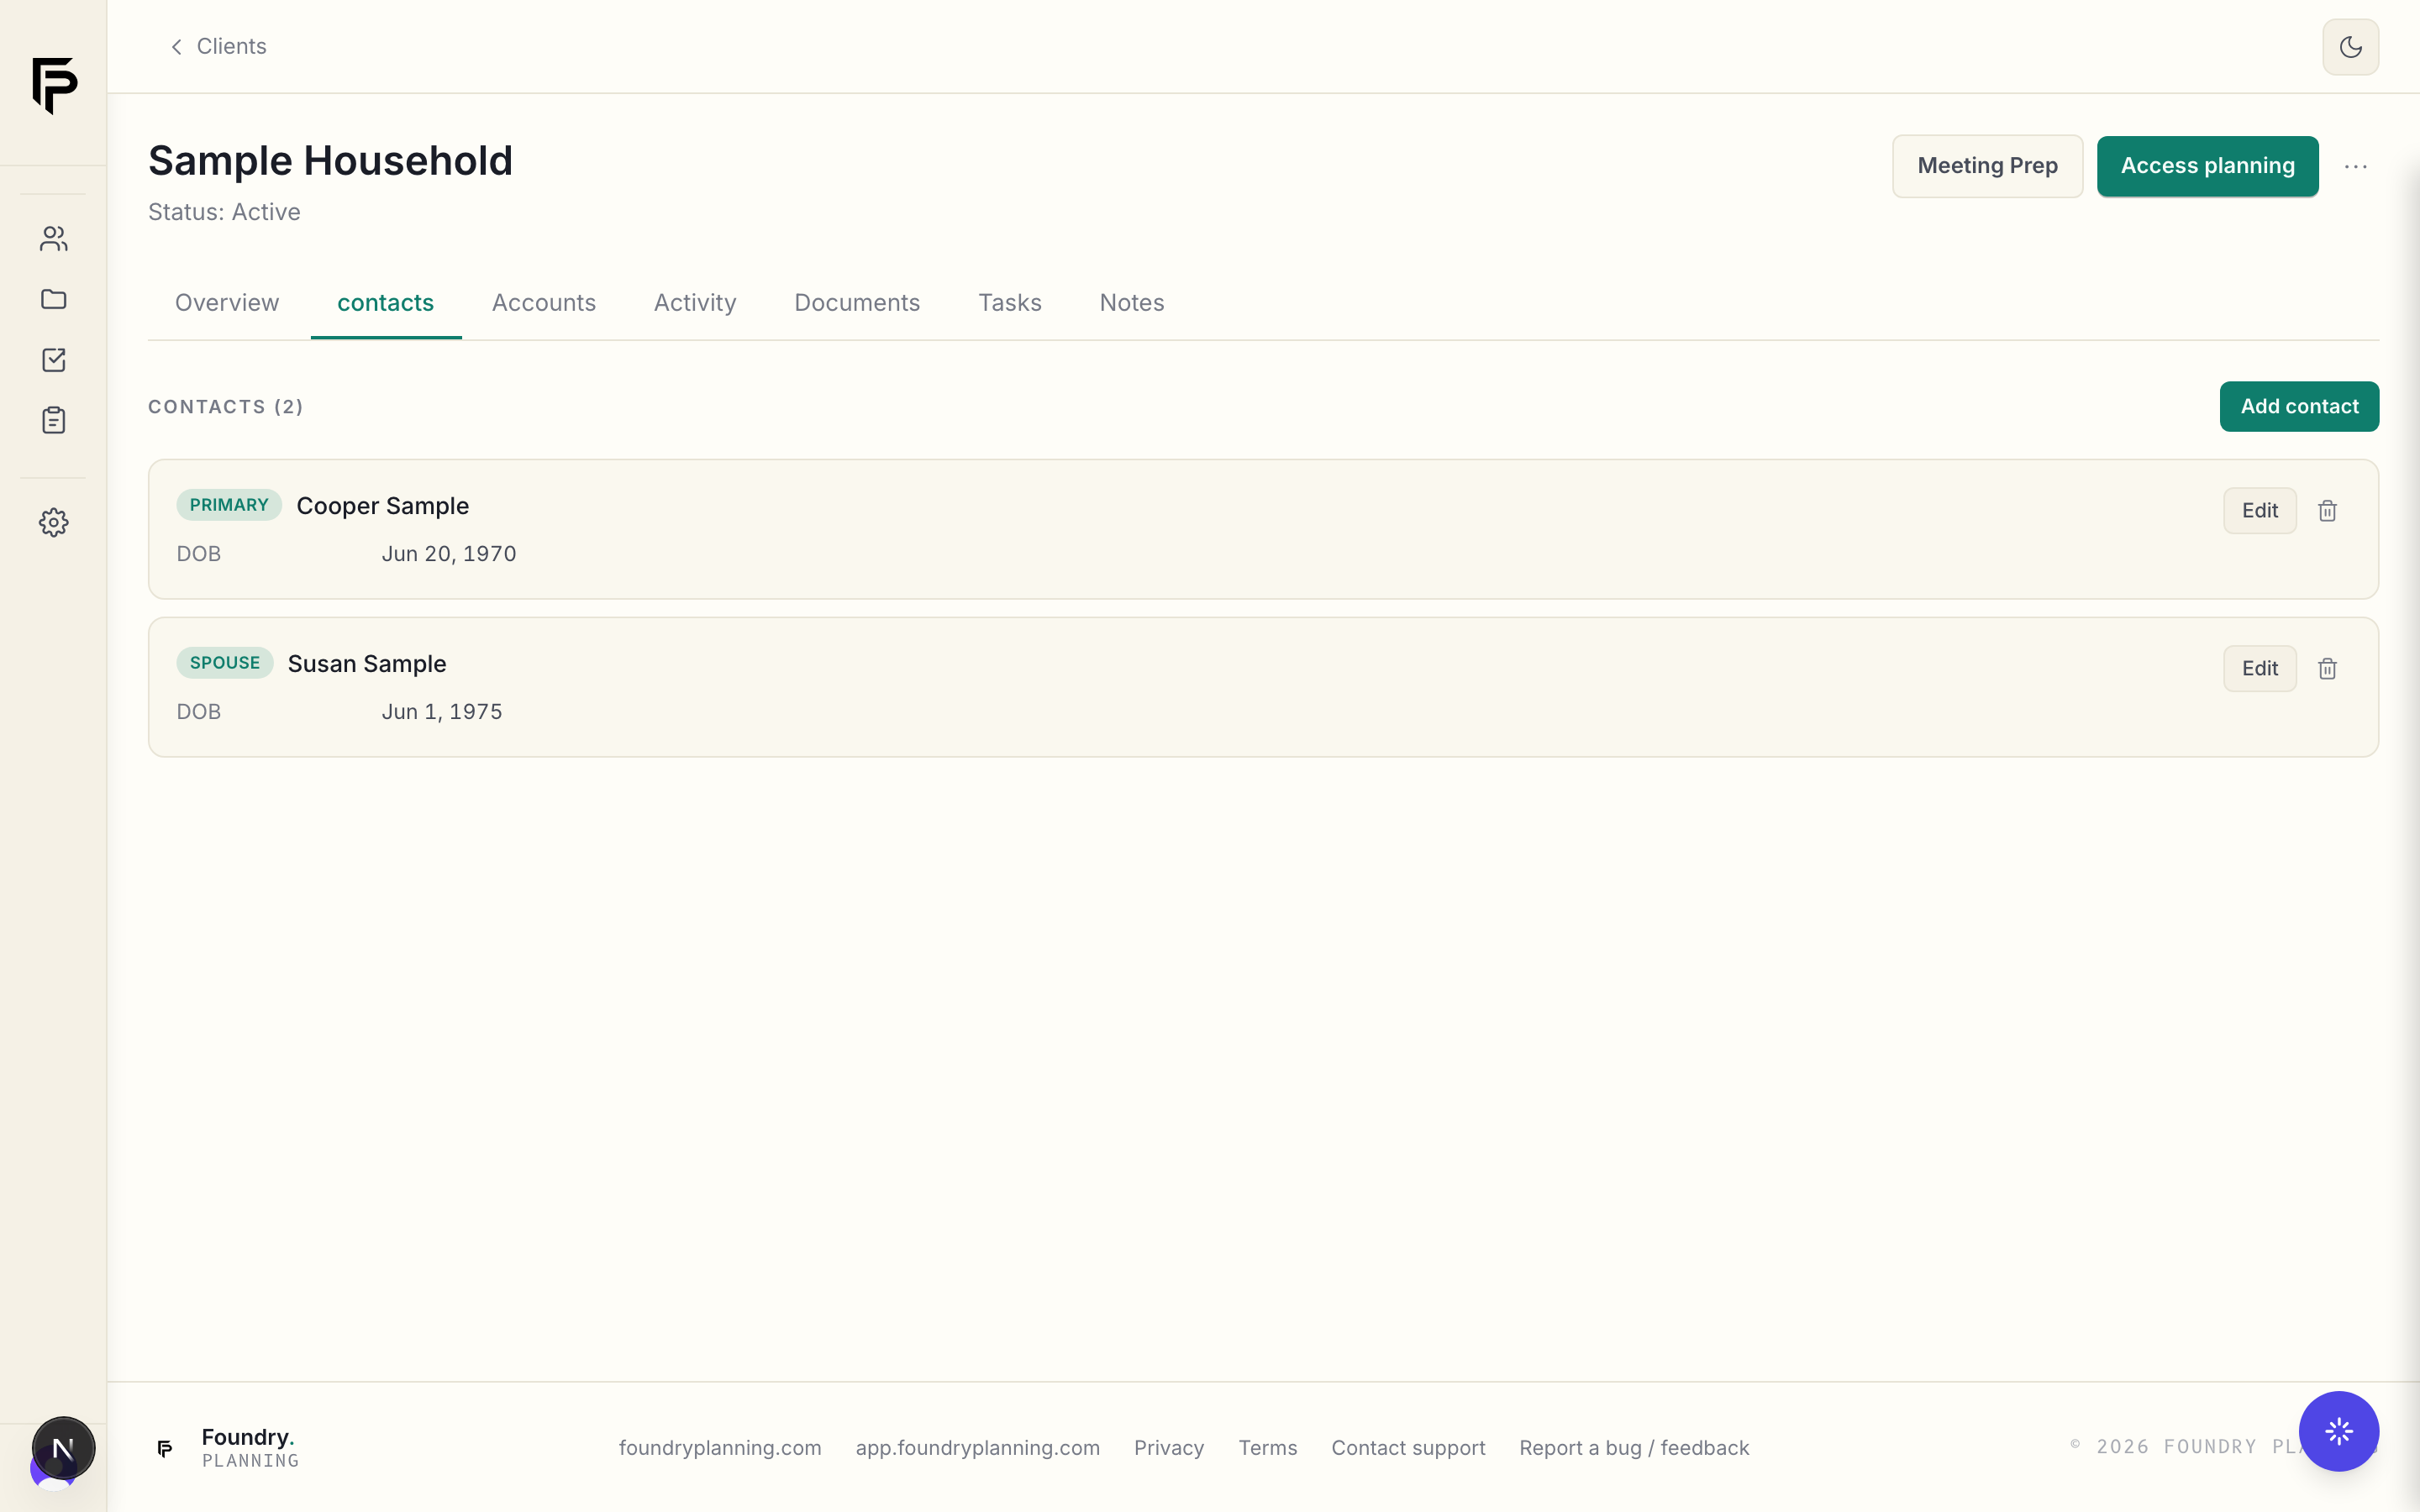Open the clipboard icon in sidebar
The height and width of the screenshot is (1512, 2420).
(x=53, y=420)
